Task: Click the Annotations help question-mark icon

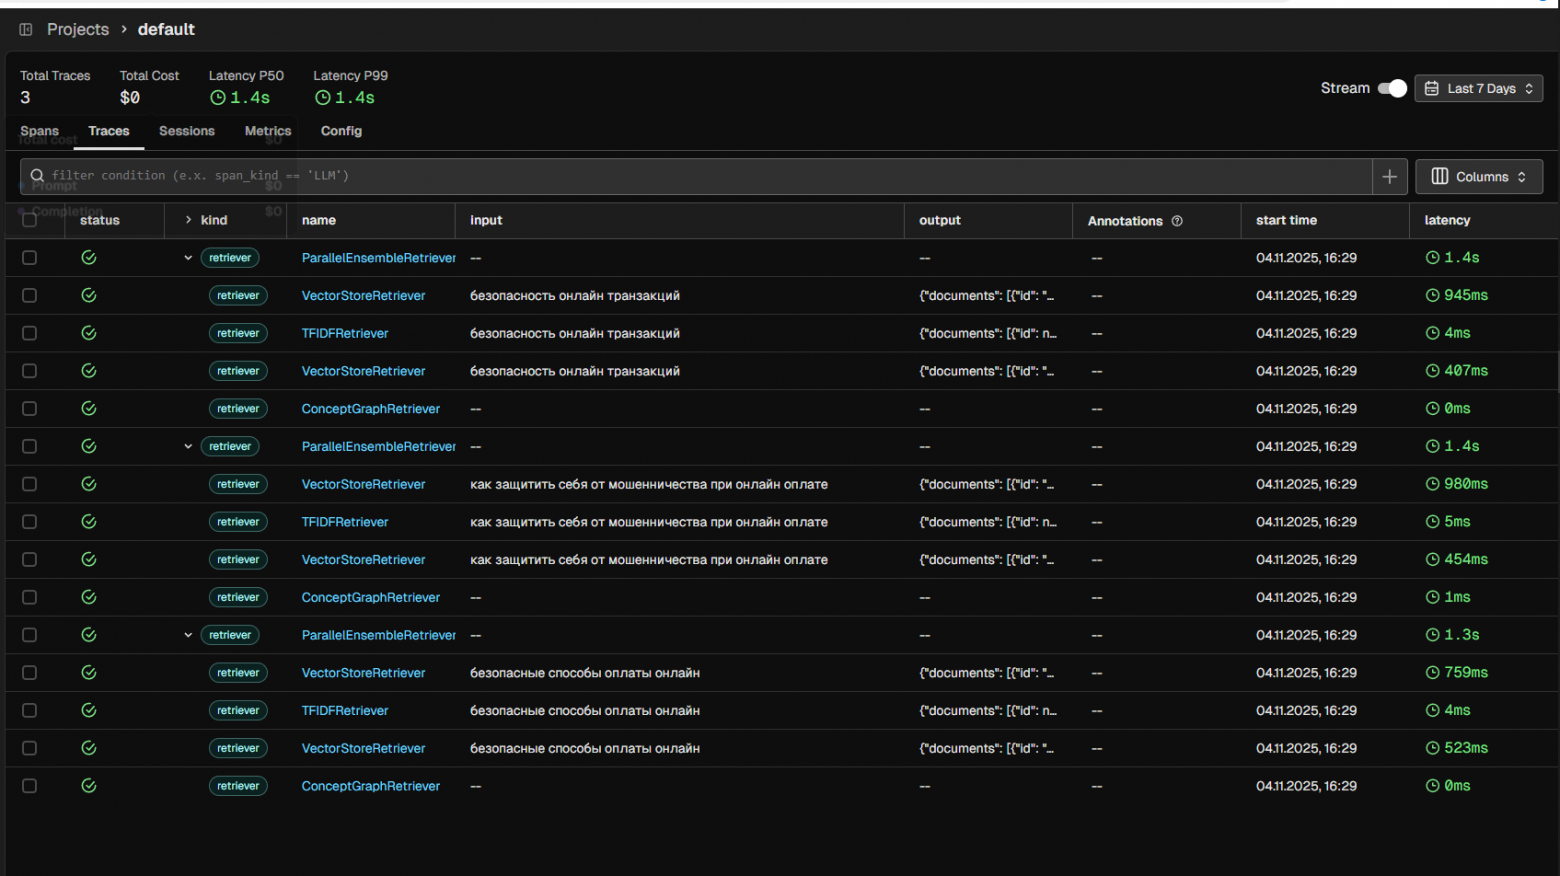Action: point(1177,221)
